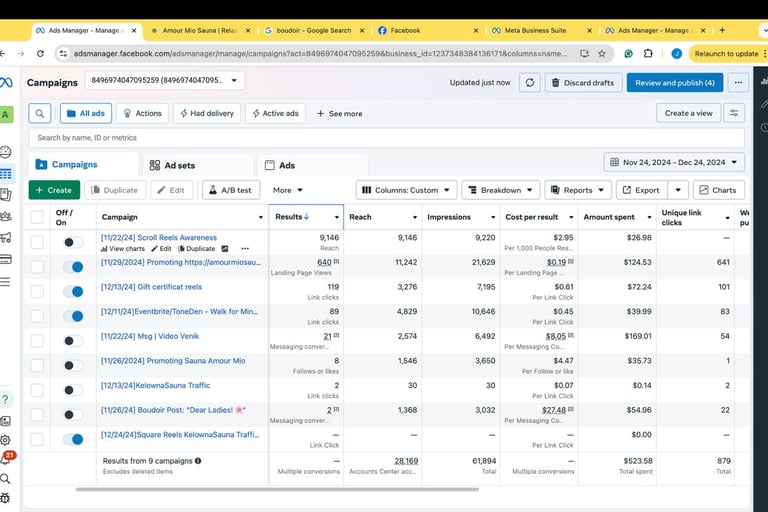Refresh campaign data with the circular arrow button
This screenshot has height=512, width=768.
529,83
